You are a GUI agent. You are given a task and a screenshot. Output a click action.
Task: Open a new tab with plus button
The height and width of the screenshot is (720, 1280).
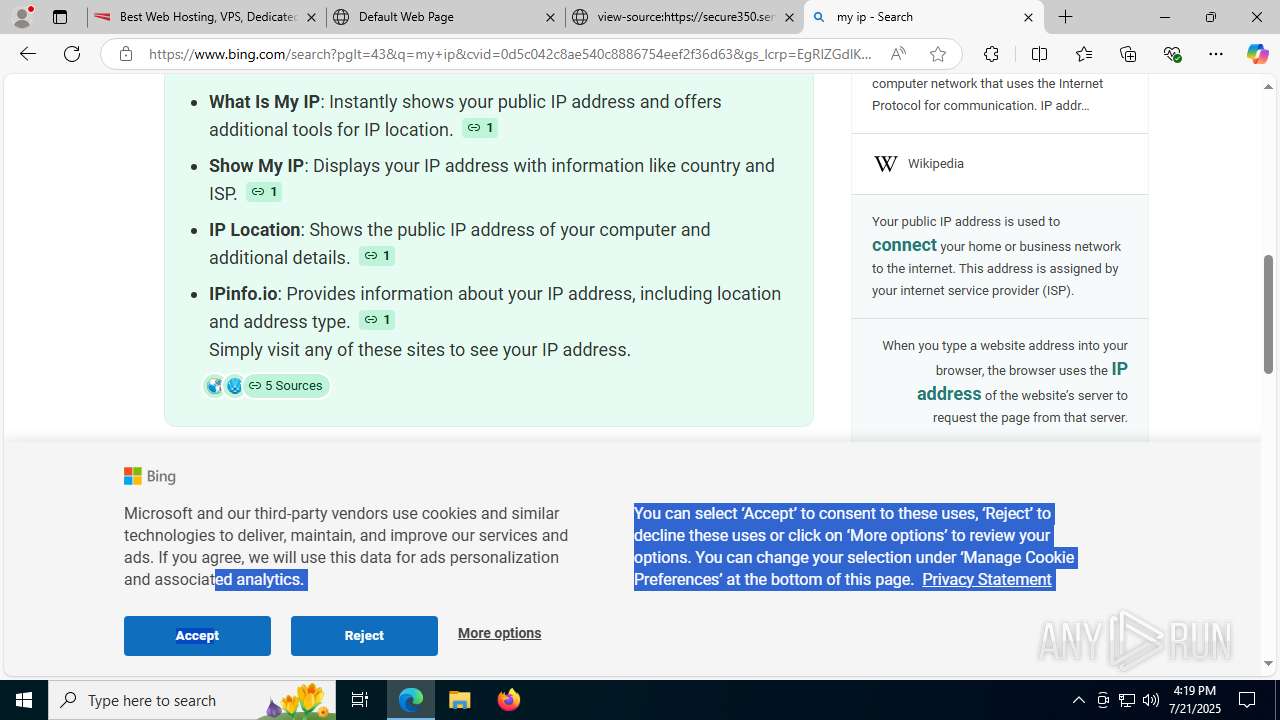tap(1066, 17)
